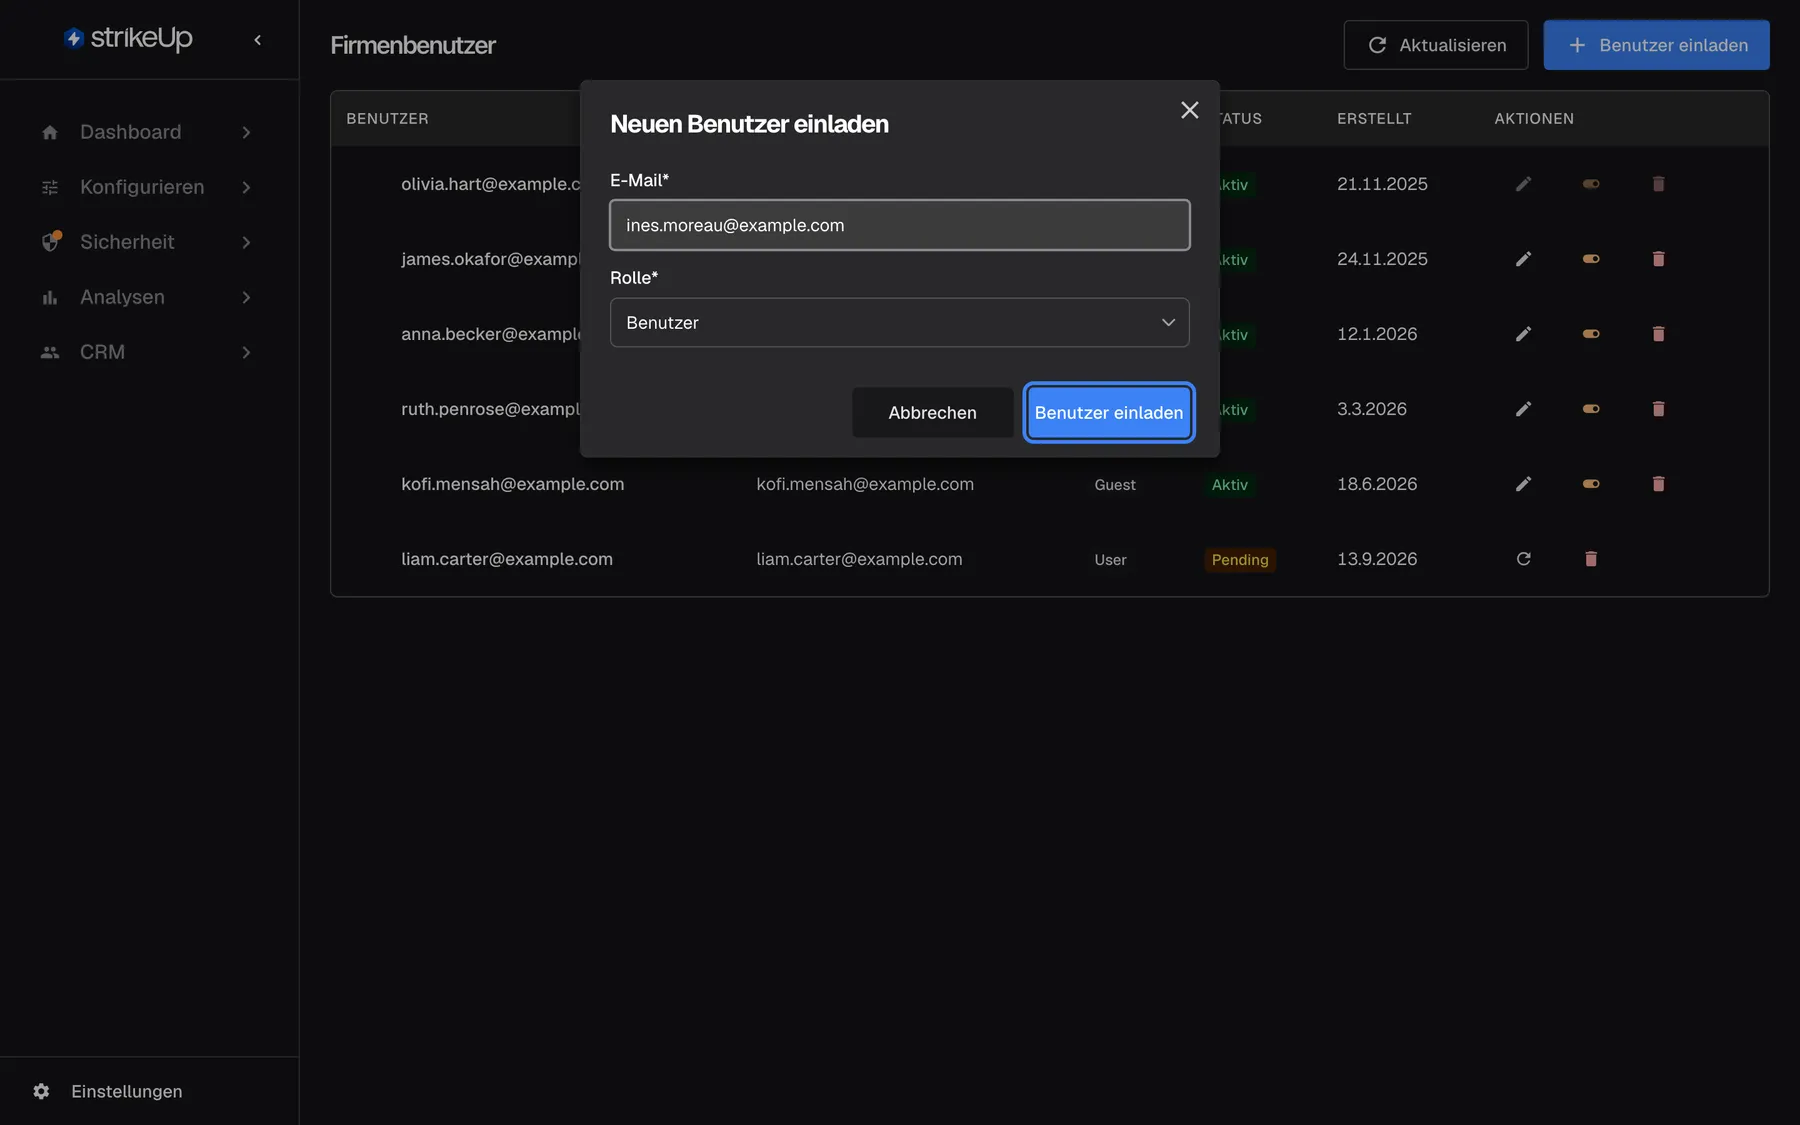Expand the Sicherheit submenu chevron
Image resolution: width=1800 pixels, height=1125 pixels.
[x=246, y=242]
